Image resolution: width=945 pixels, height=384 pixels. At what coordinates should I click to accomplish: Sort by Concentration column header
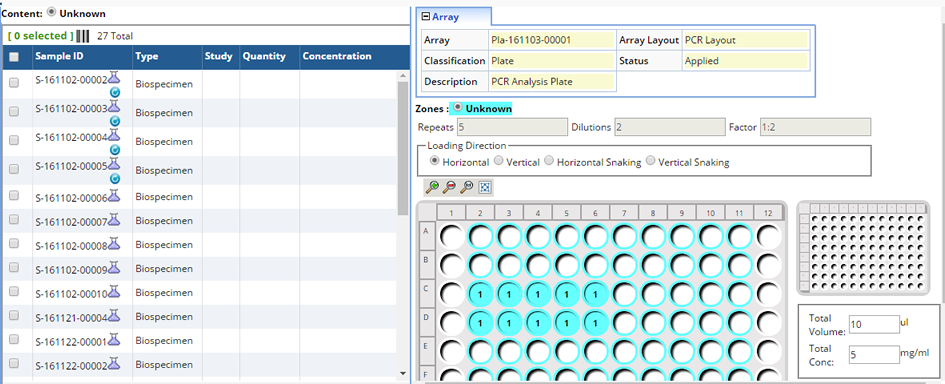click(x=337, y=56)
